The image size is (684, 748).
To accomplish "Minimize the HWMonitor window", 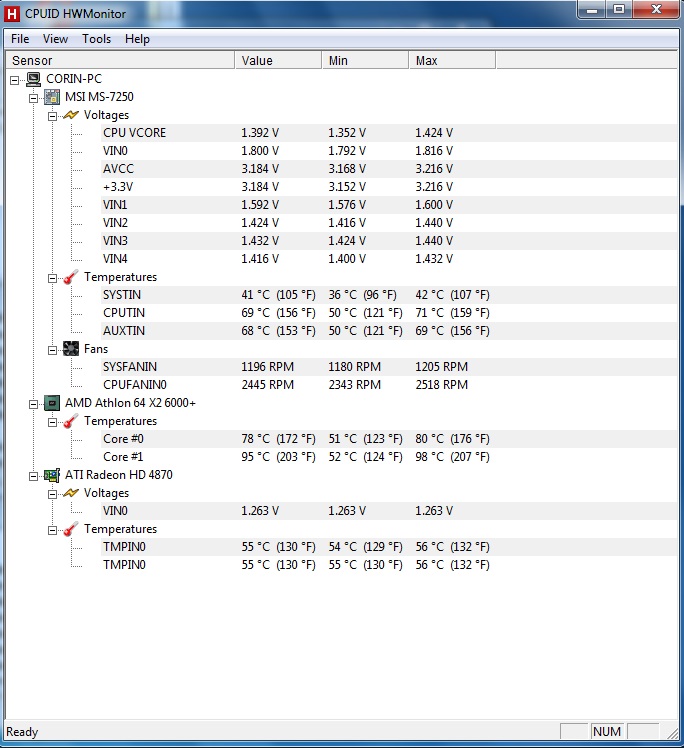I will click(592, 10).
